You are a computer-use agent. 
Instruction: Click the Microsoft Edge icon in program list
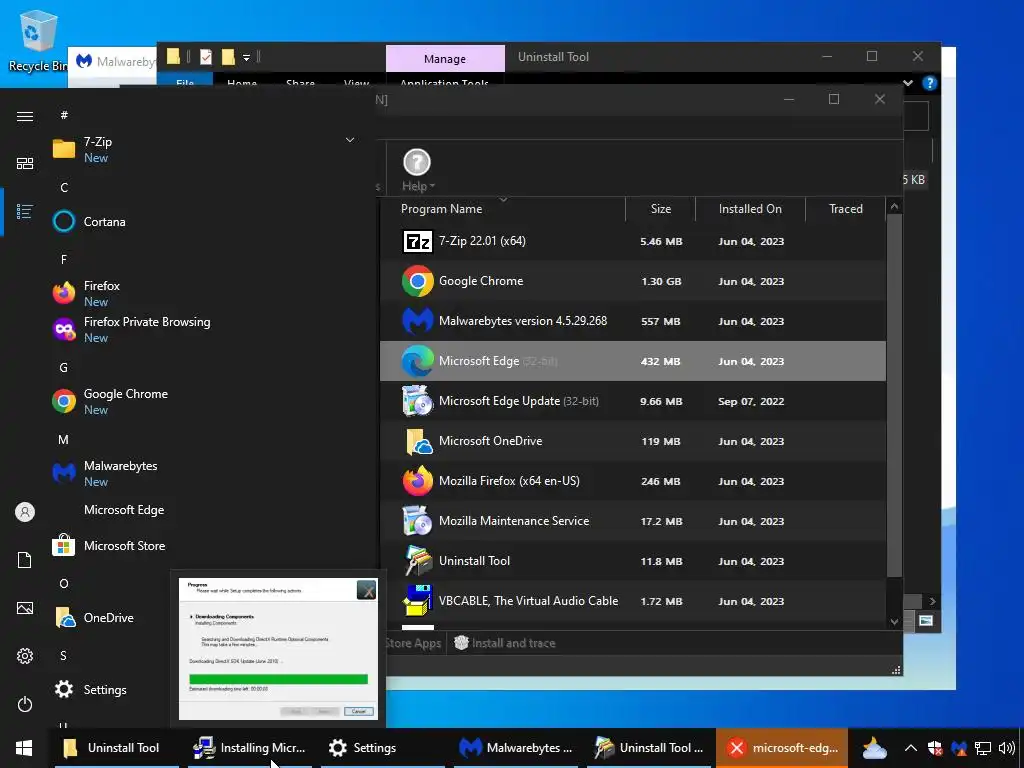coord(417,361)
